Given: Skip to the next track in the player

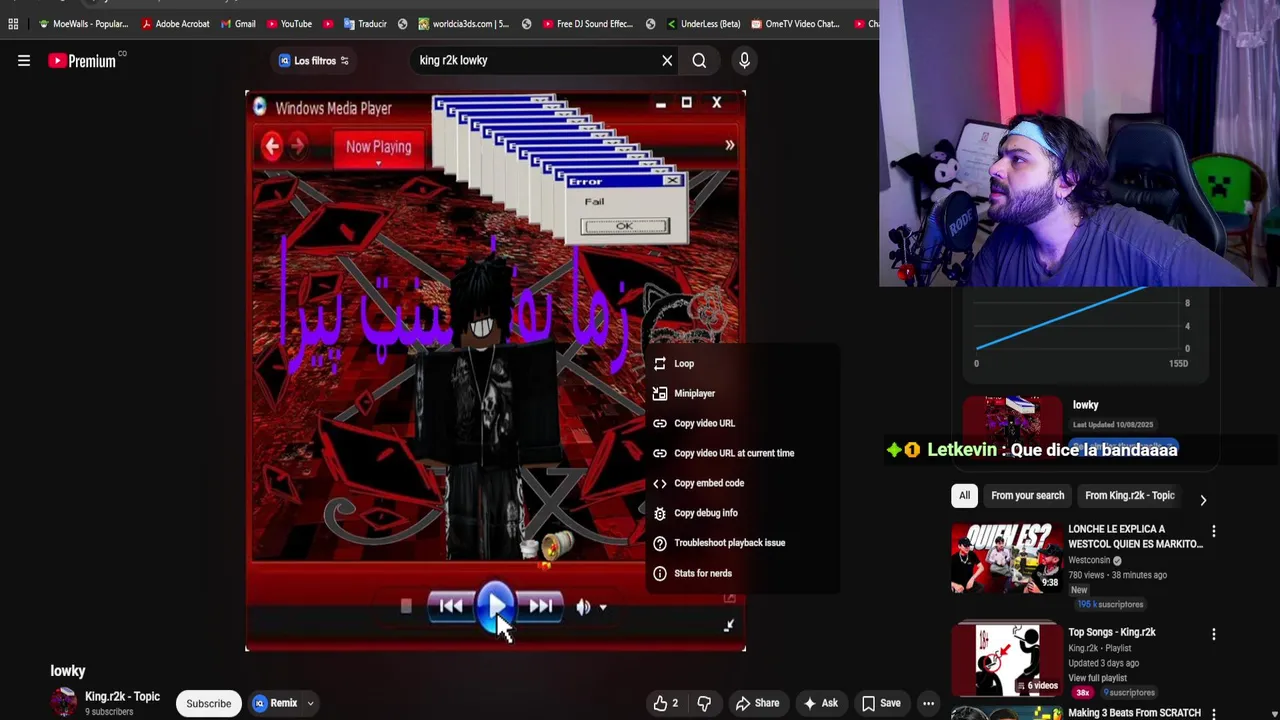Looking at the screenshot, I should 540,606.
